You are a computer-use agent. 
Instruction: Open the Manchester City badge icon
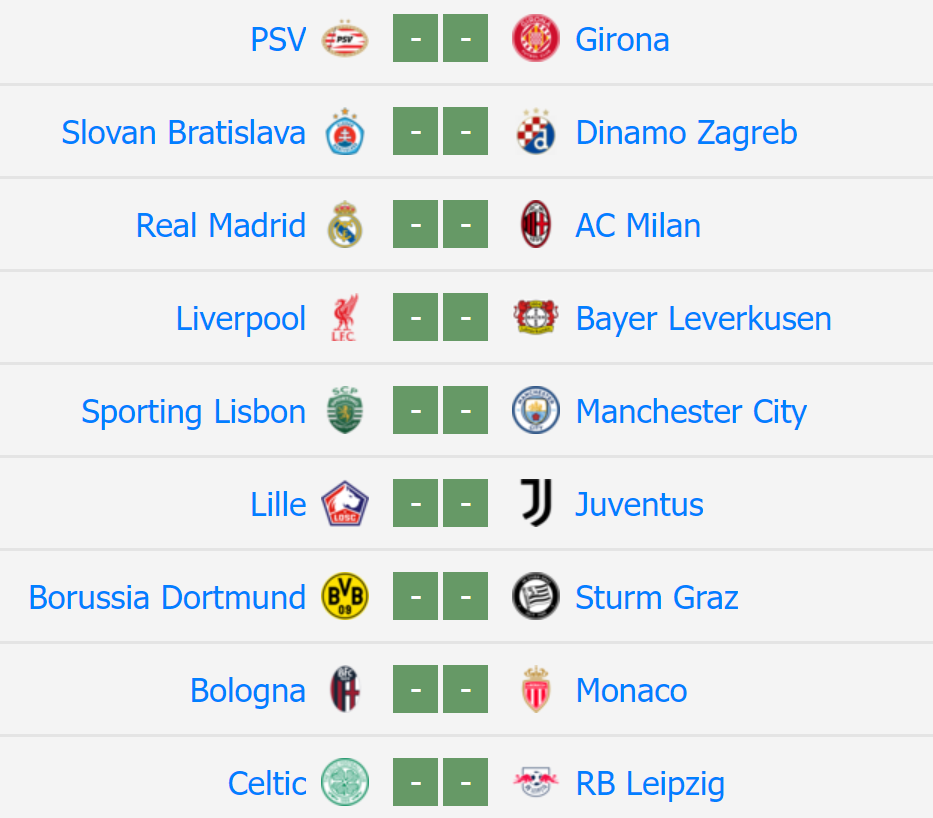pos(535,412)
